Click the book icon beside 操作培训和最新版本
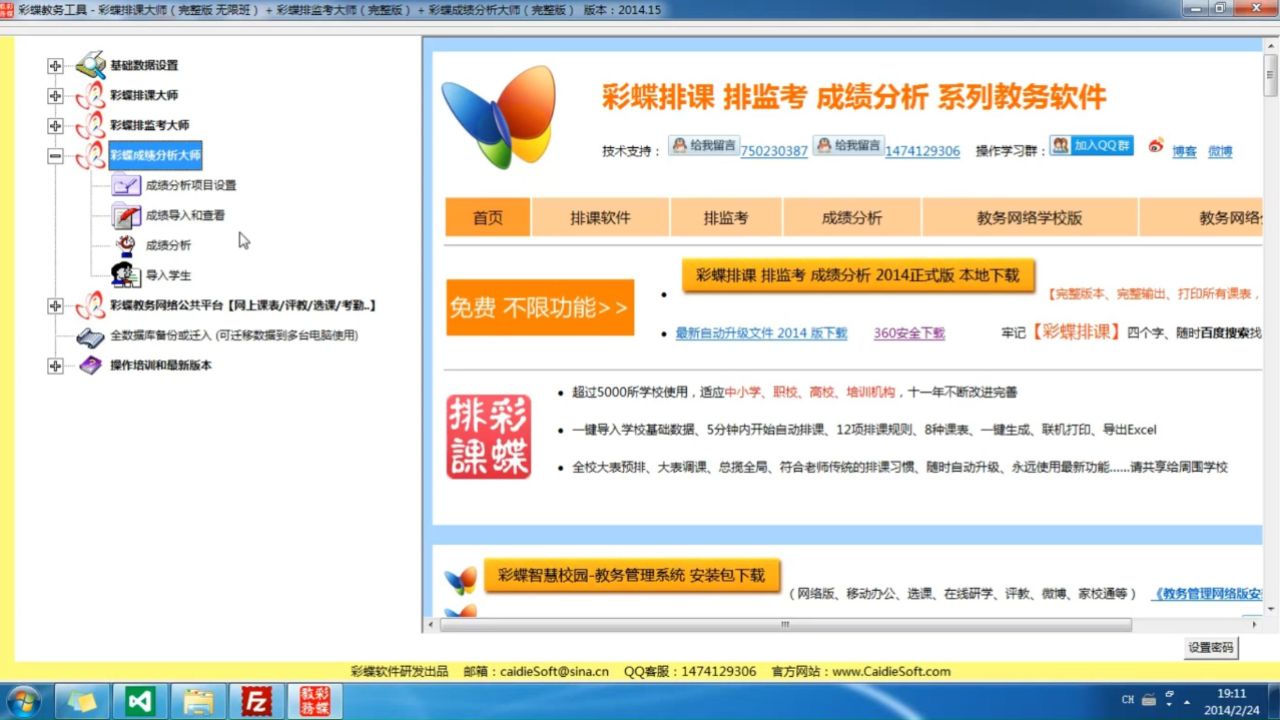This screenshot has height=720, width=1280. pos(90,366)
